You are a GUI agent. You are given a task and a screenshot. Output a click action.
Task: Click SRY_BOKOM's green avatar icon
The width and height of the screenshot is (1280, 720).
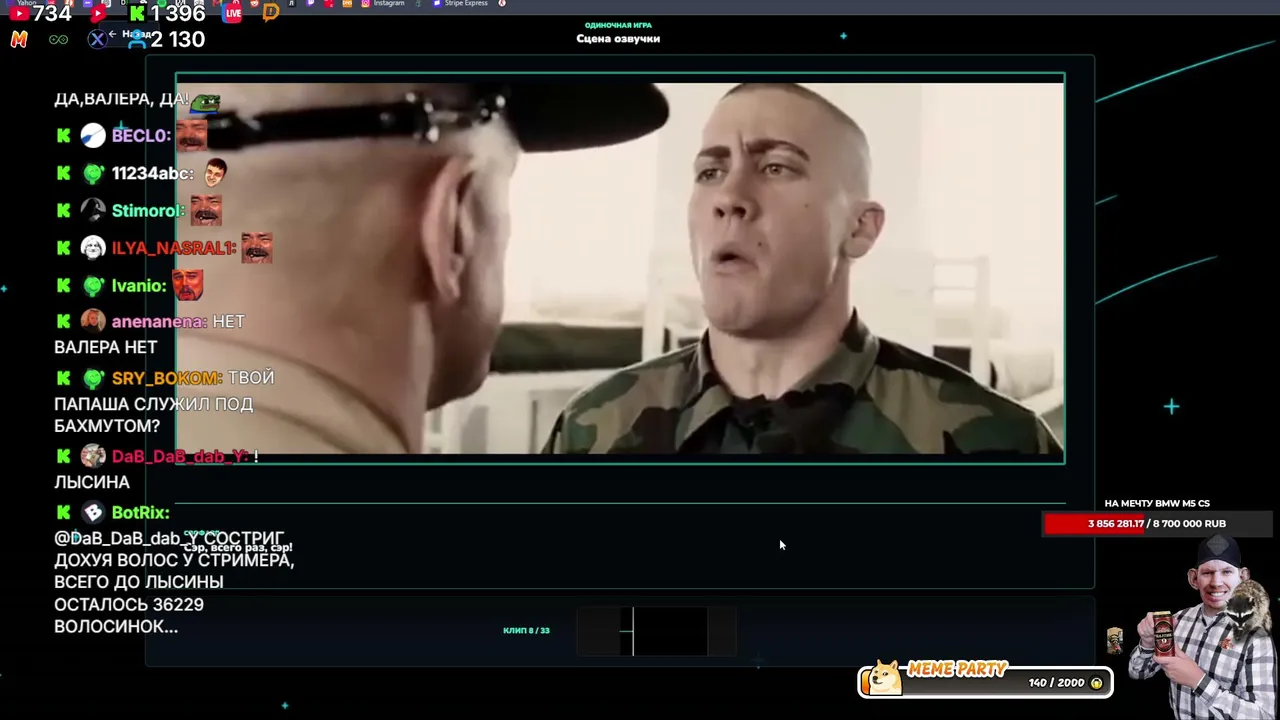[93, 379]
